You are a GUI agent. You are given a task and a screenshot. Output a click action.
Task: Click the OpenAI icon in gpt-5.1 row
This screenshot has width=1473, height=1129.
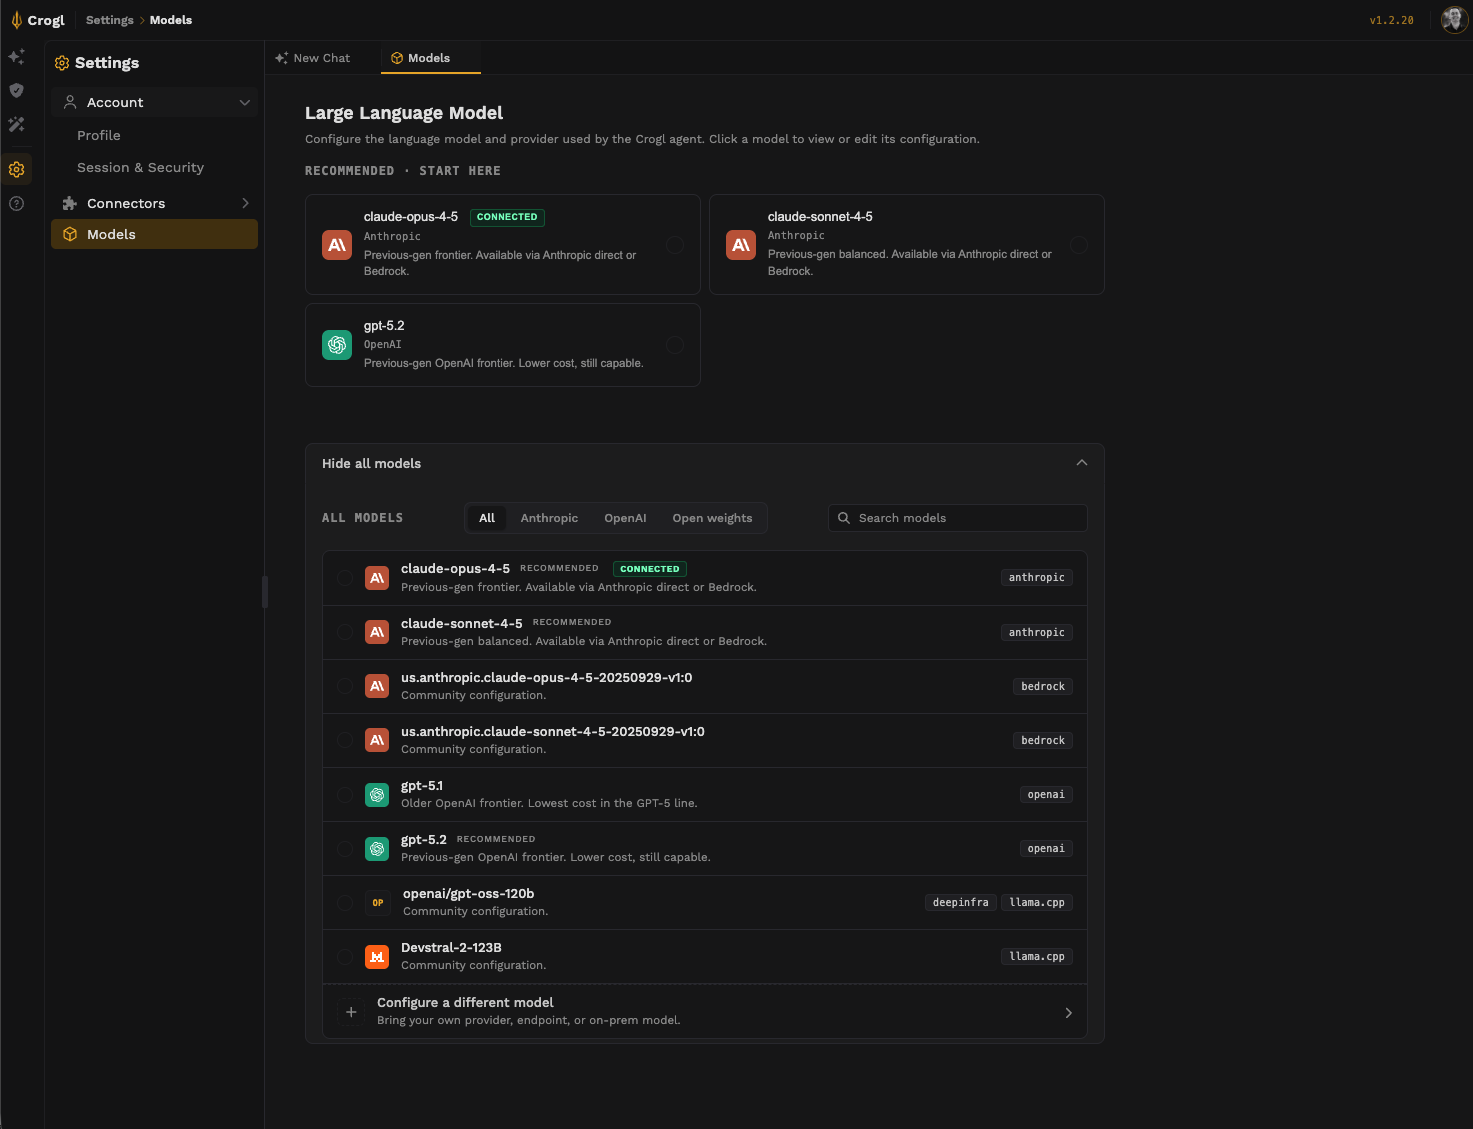pyautogui.click(x=377, y=795)
